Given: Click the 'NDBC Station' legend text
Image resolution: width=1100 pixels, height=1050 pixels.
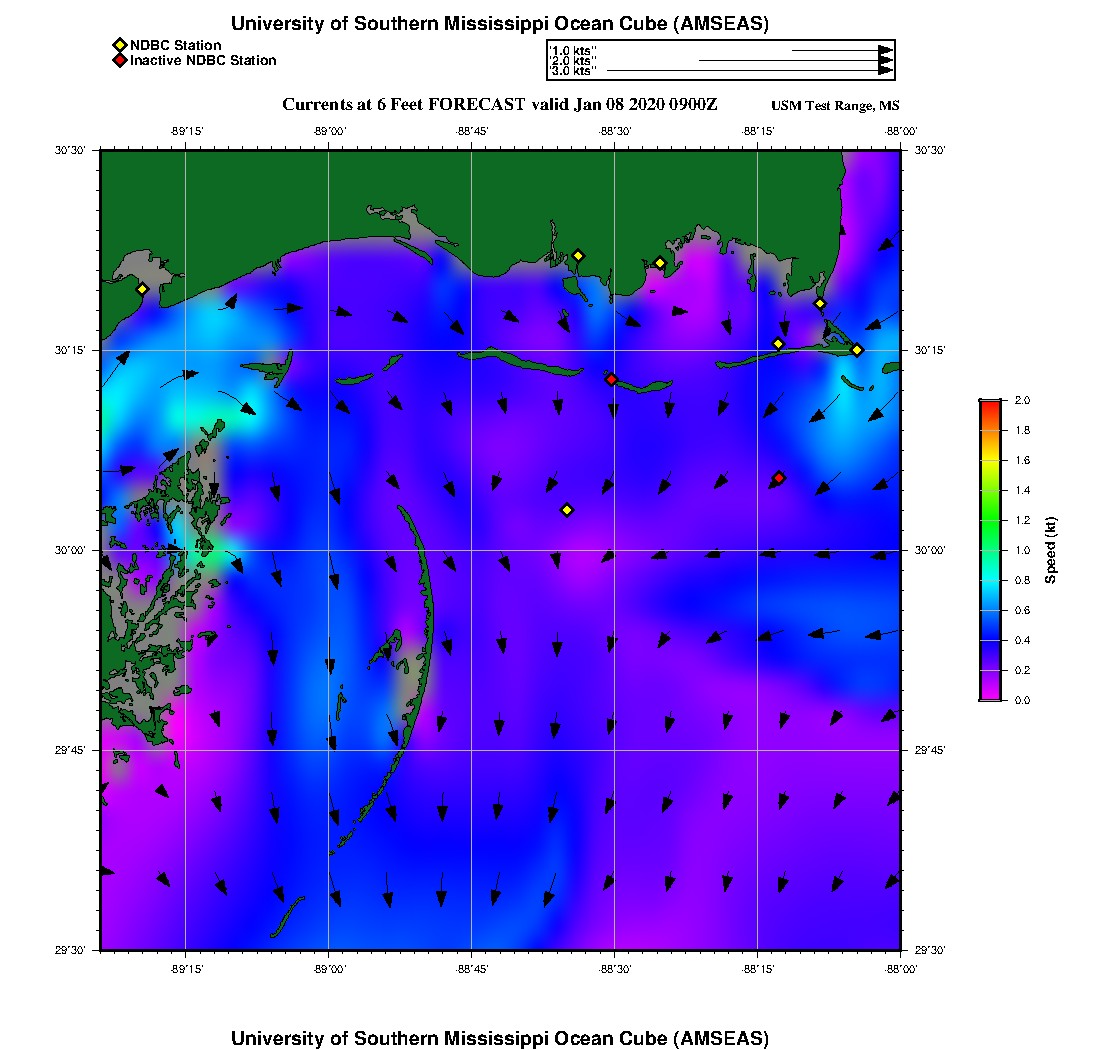Looking at the screenshot, I should 175,45.
